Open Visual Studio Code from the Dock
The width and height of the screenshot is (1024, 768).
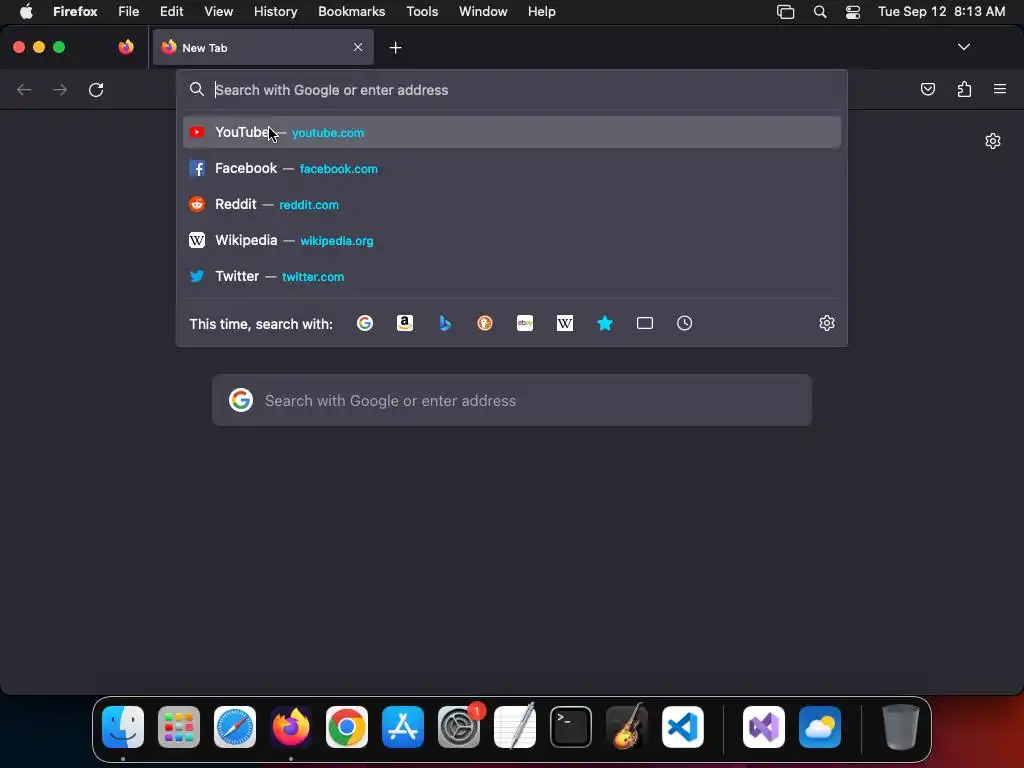pyautogui.click(x=682, y=727)
